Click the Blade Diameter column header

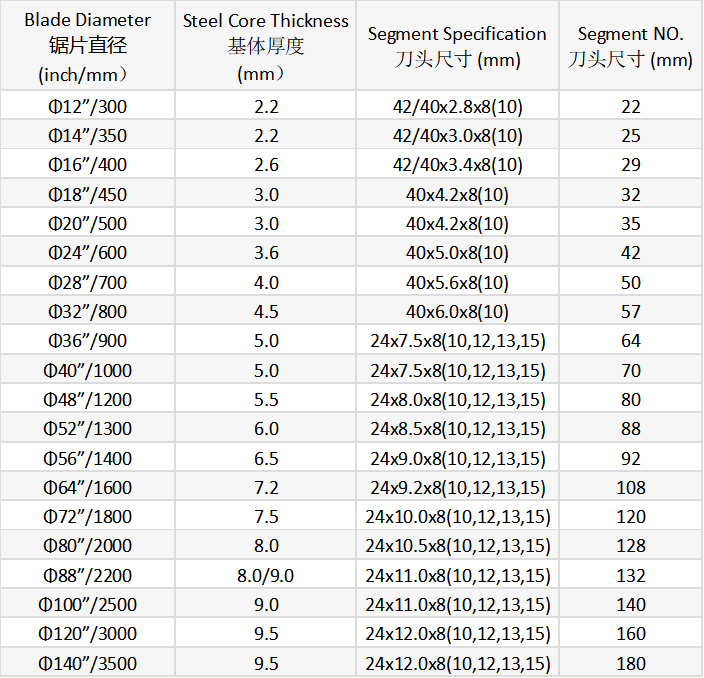88,45
